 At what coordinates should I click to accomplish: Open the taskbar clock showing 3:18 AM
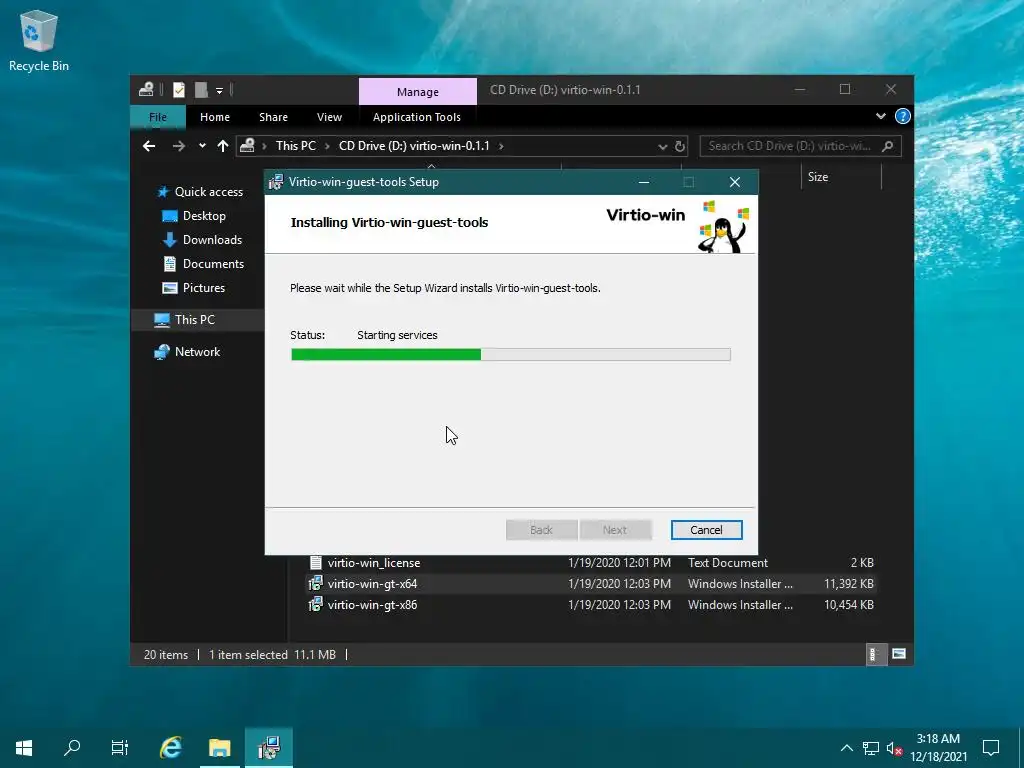(x=938, y=748)
